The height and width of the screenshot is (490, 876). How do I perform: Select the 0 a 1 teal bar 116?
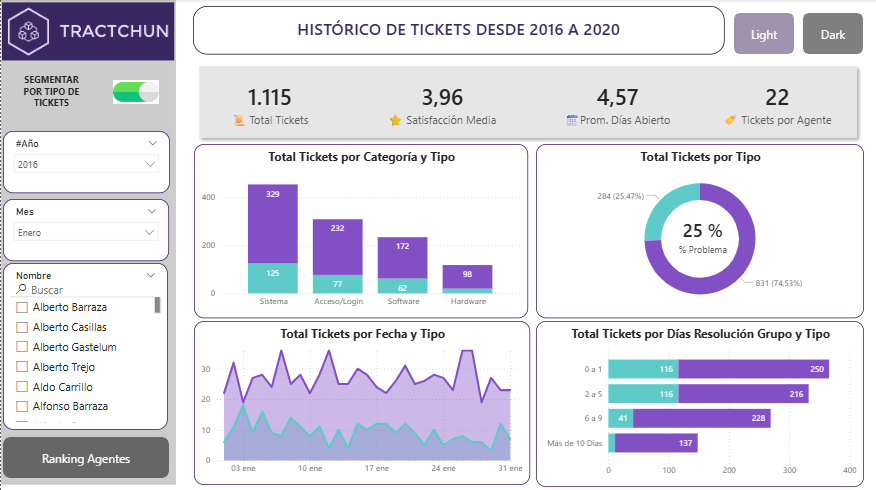pos(643,369)
